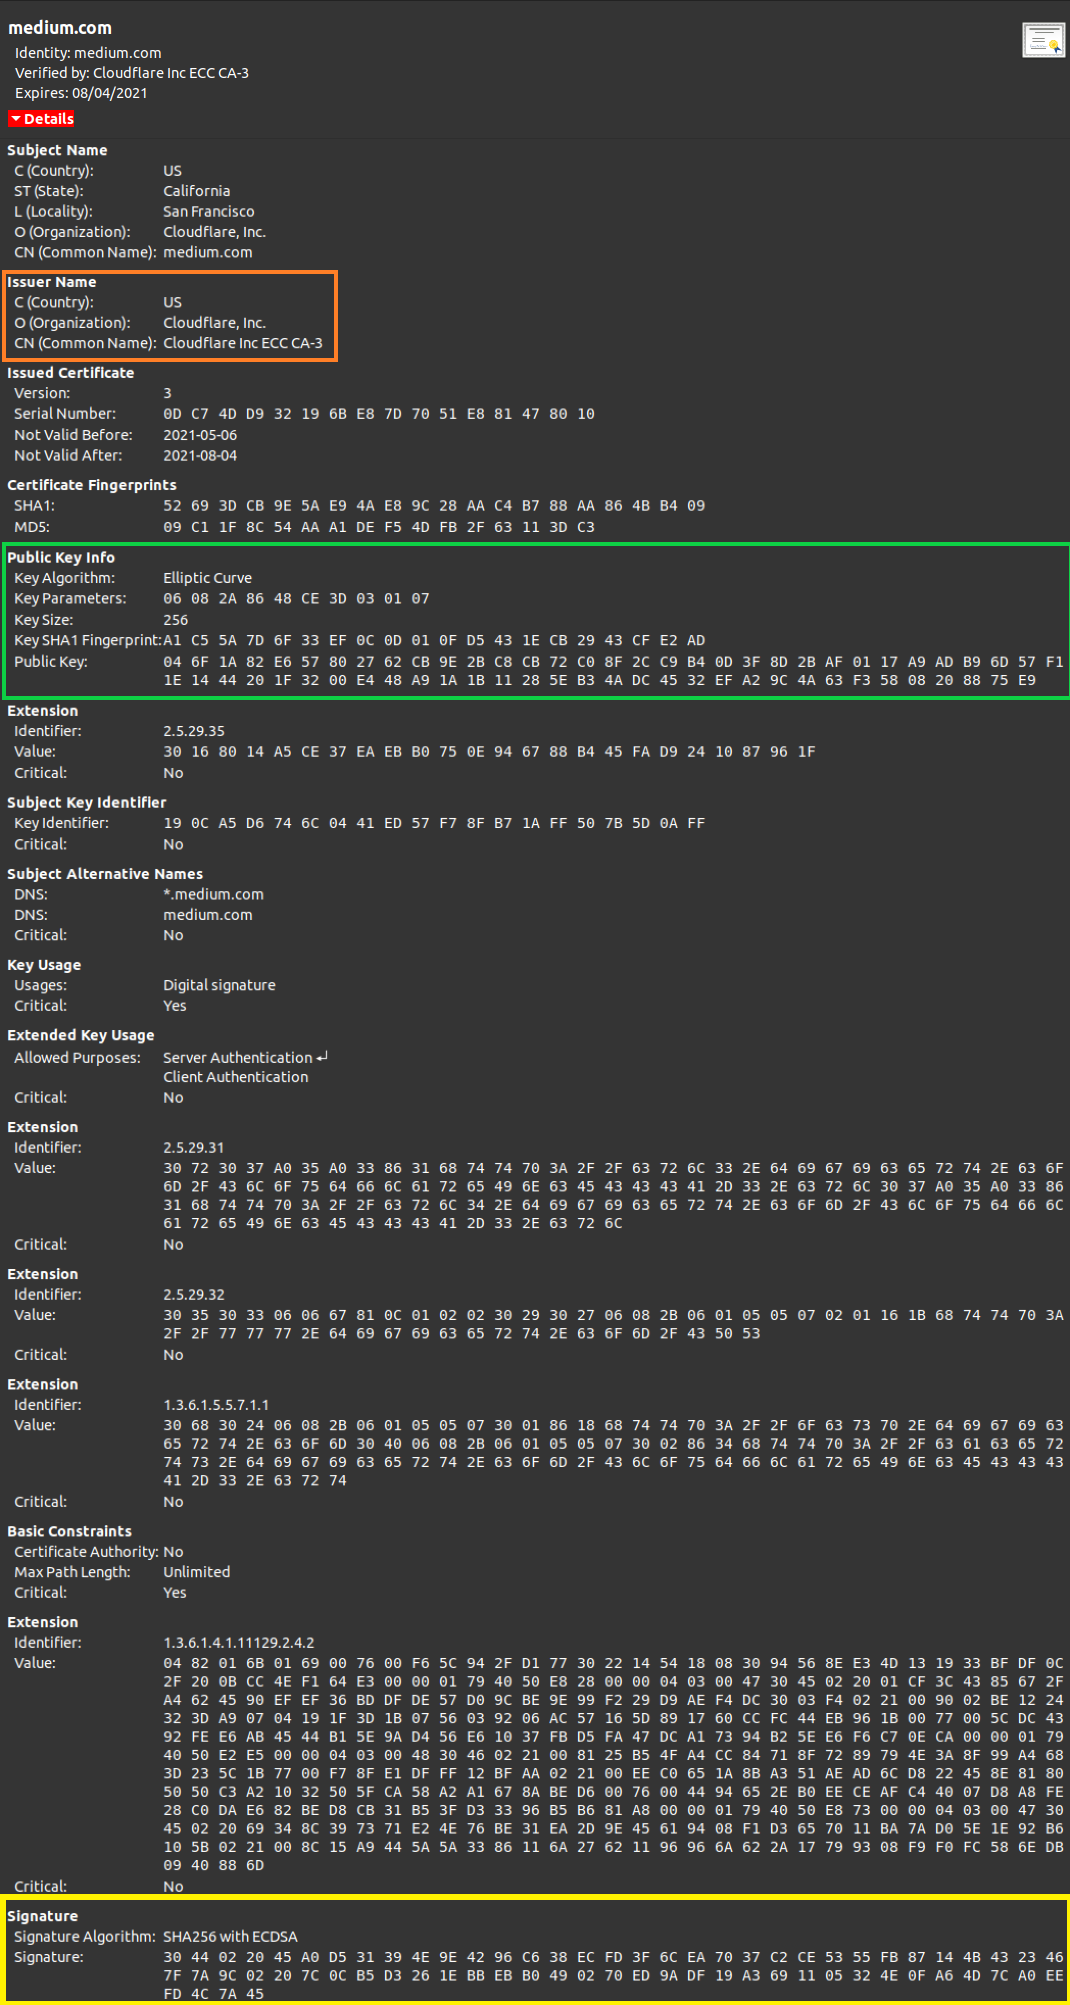
Task: Click the Digital signature usage value
Action: pyautogui.click(x=219, y=986)
